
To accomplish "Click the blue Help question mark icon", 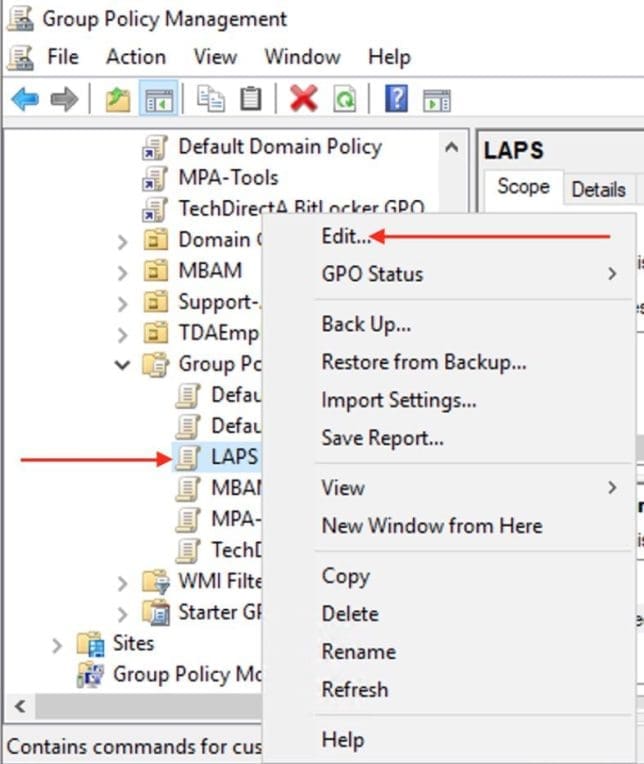I will (396, 98).
